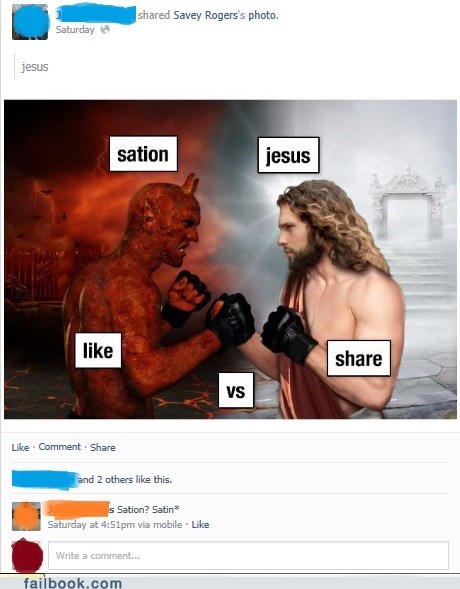
Task: Click the red avatar beside comment box
Action: pyautogui.click(x=27, y=556)
